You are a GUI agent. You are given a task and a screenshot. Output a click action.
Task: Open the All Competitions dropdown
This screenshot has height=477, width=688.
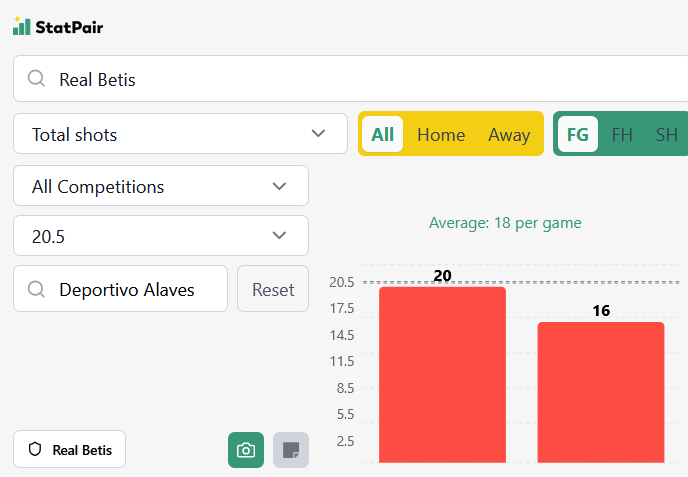(x=161, y=186)
